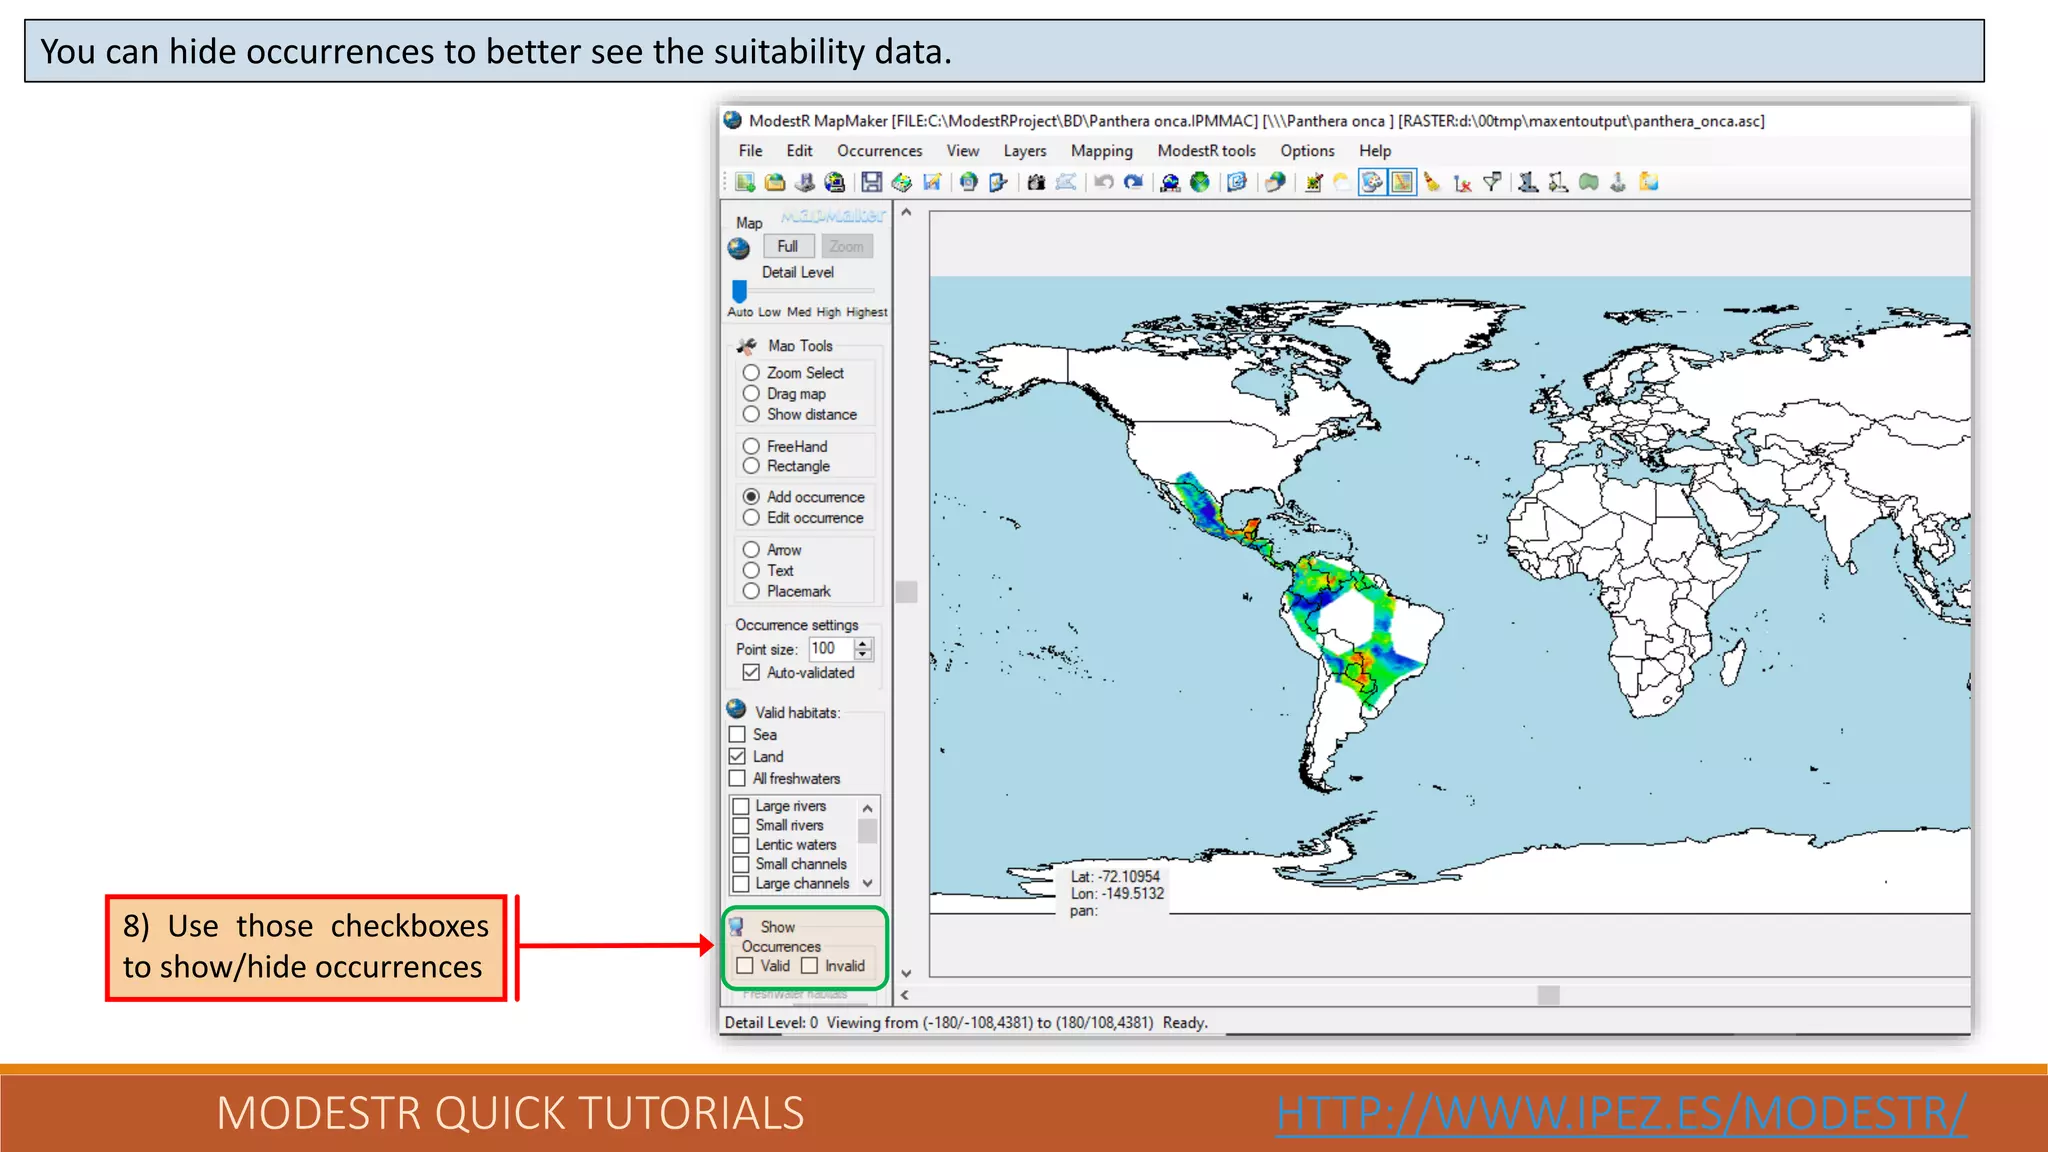Click left panel top scroll-up arrow

[906, 212]
